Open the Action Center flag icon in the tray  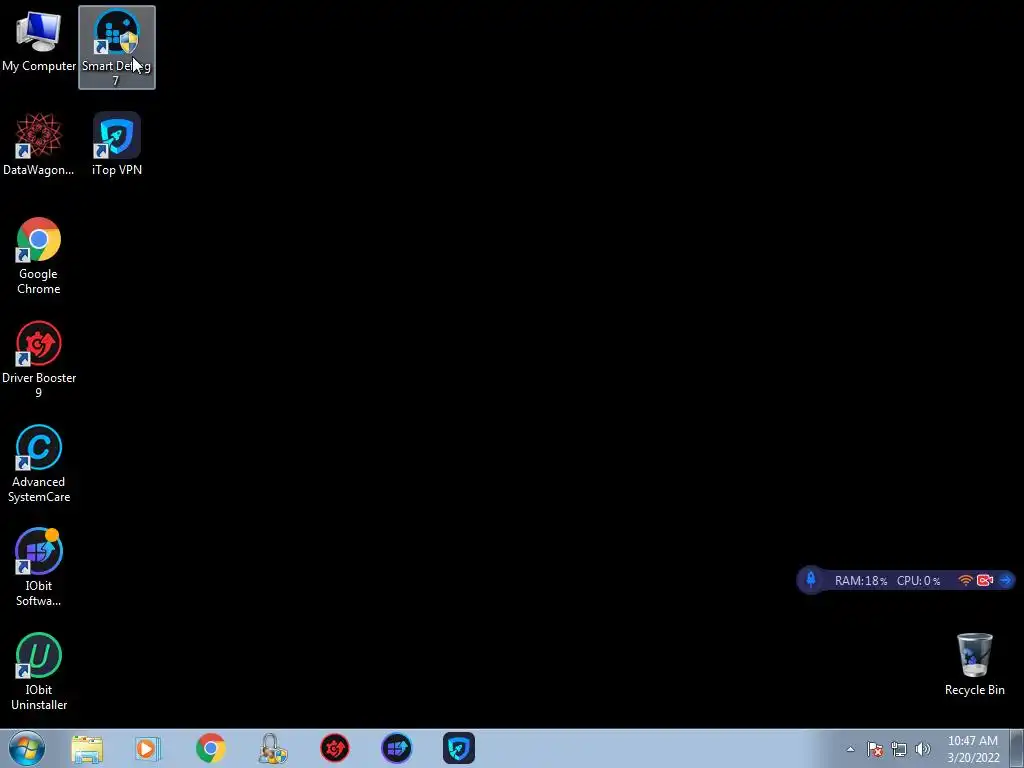click(x=875, y=749)
